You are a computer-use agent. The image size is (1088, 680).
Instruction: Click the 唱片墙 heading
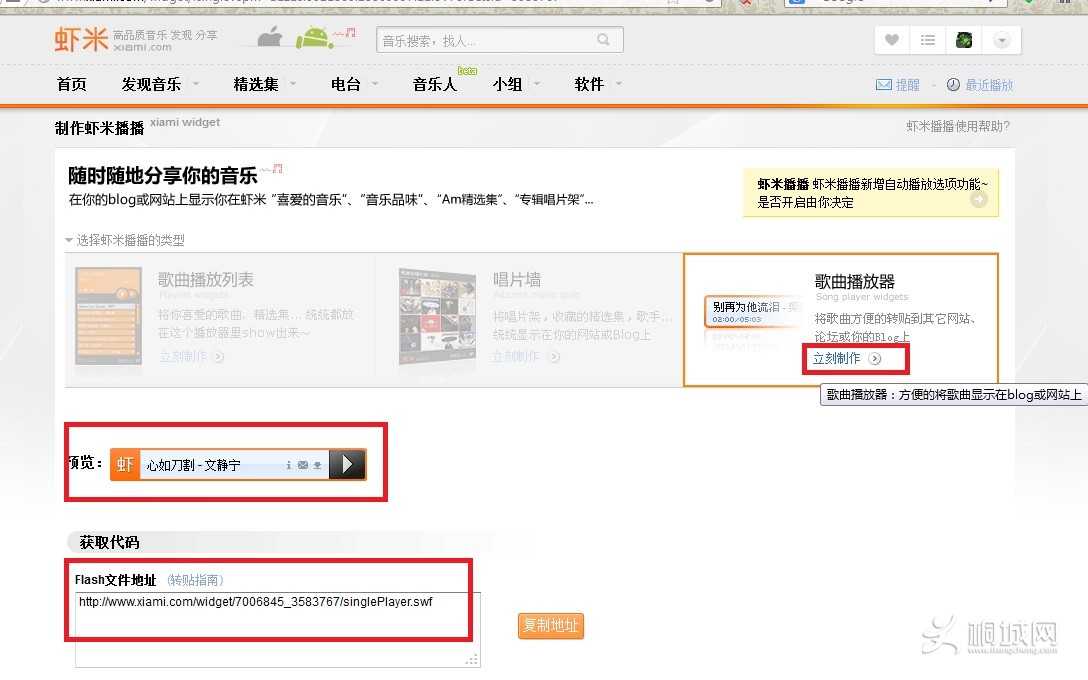pos(517,280)
